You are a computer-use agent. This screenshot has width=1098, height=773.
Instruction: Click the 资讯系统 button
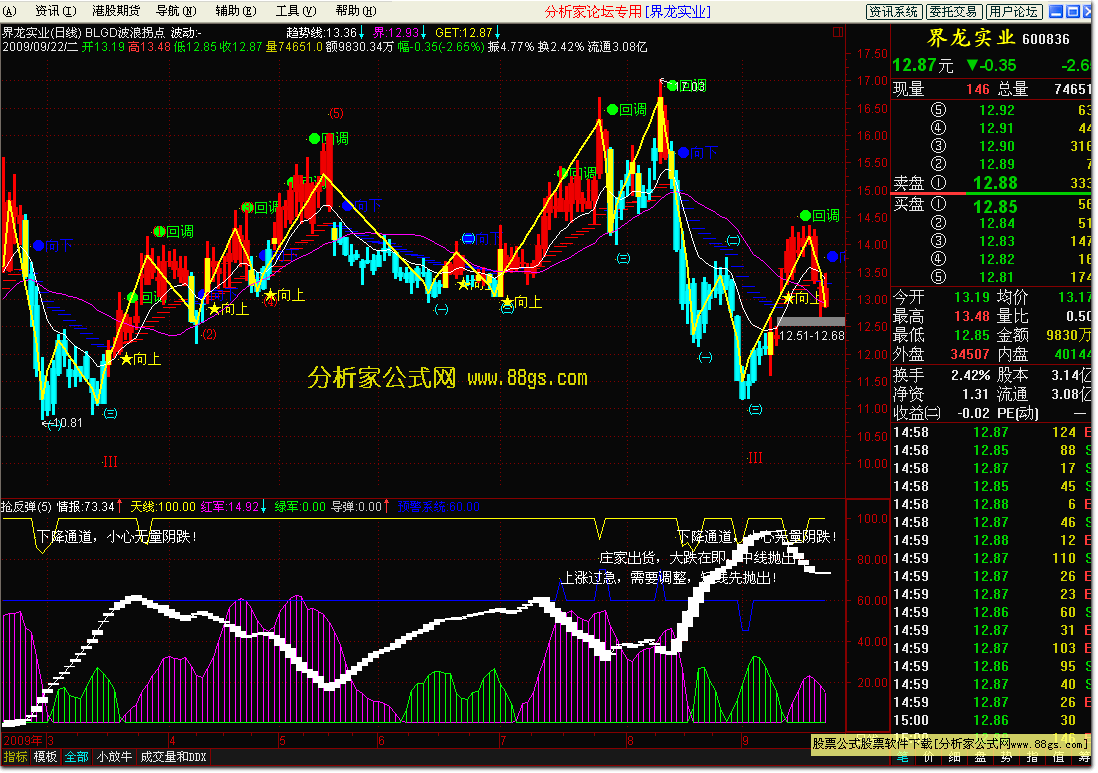pyautogui.click(x=894, y=11)
